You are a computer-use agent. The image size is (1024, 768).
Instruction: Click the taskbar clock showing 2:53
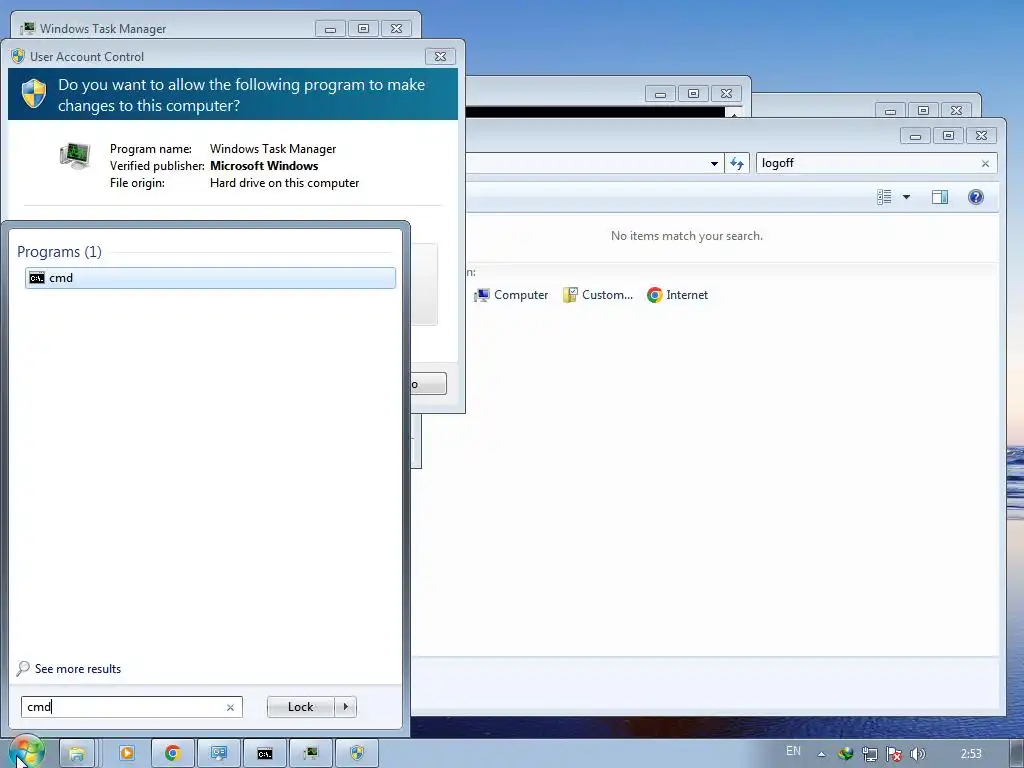coord(971,754)
